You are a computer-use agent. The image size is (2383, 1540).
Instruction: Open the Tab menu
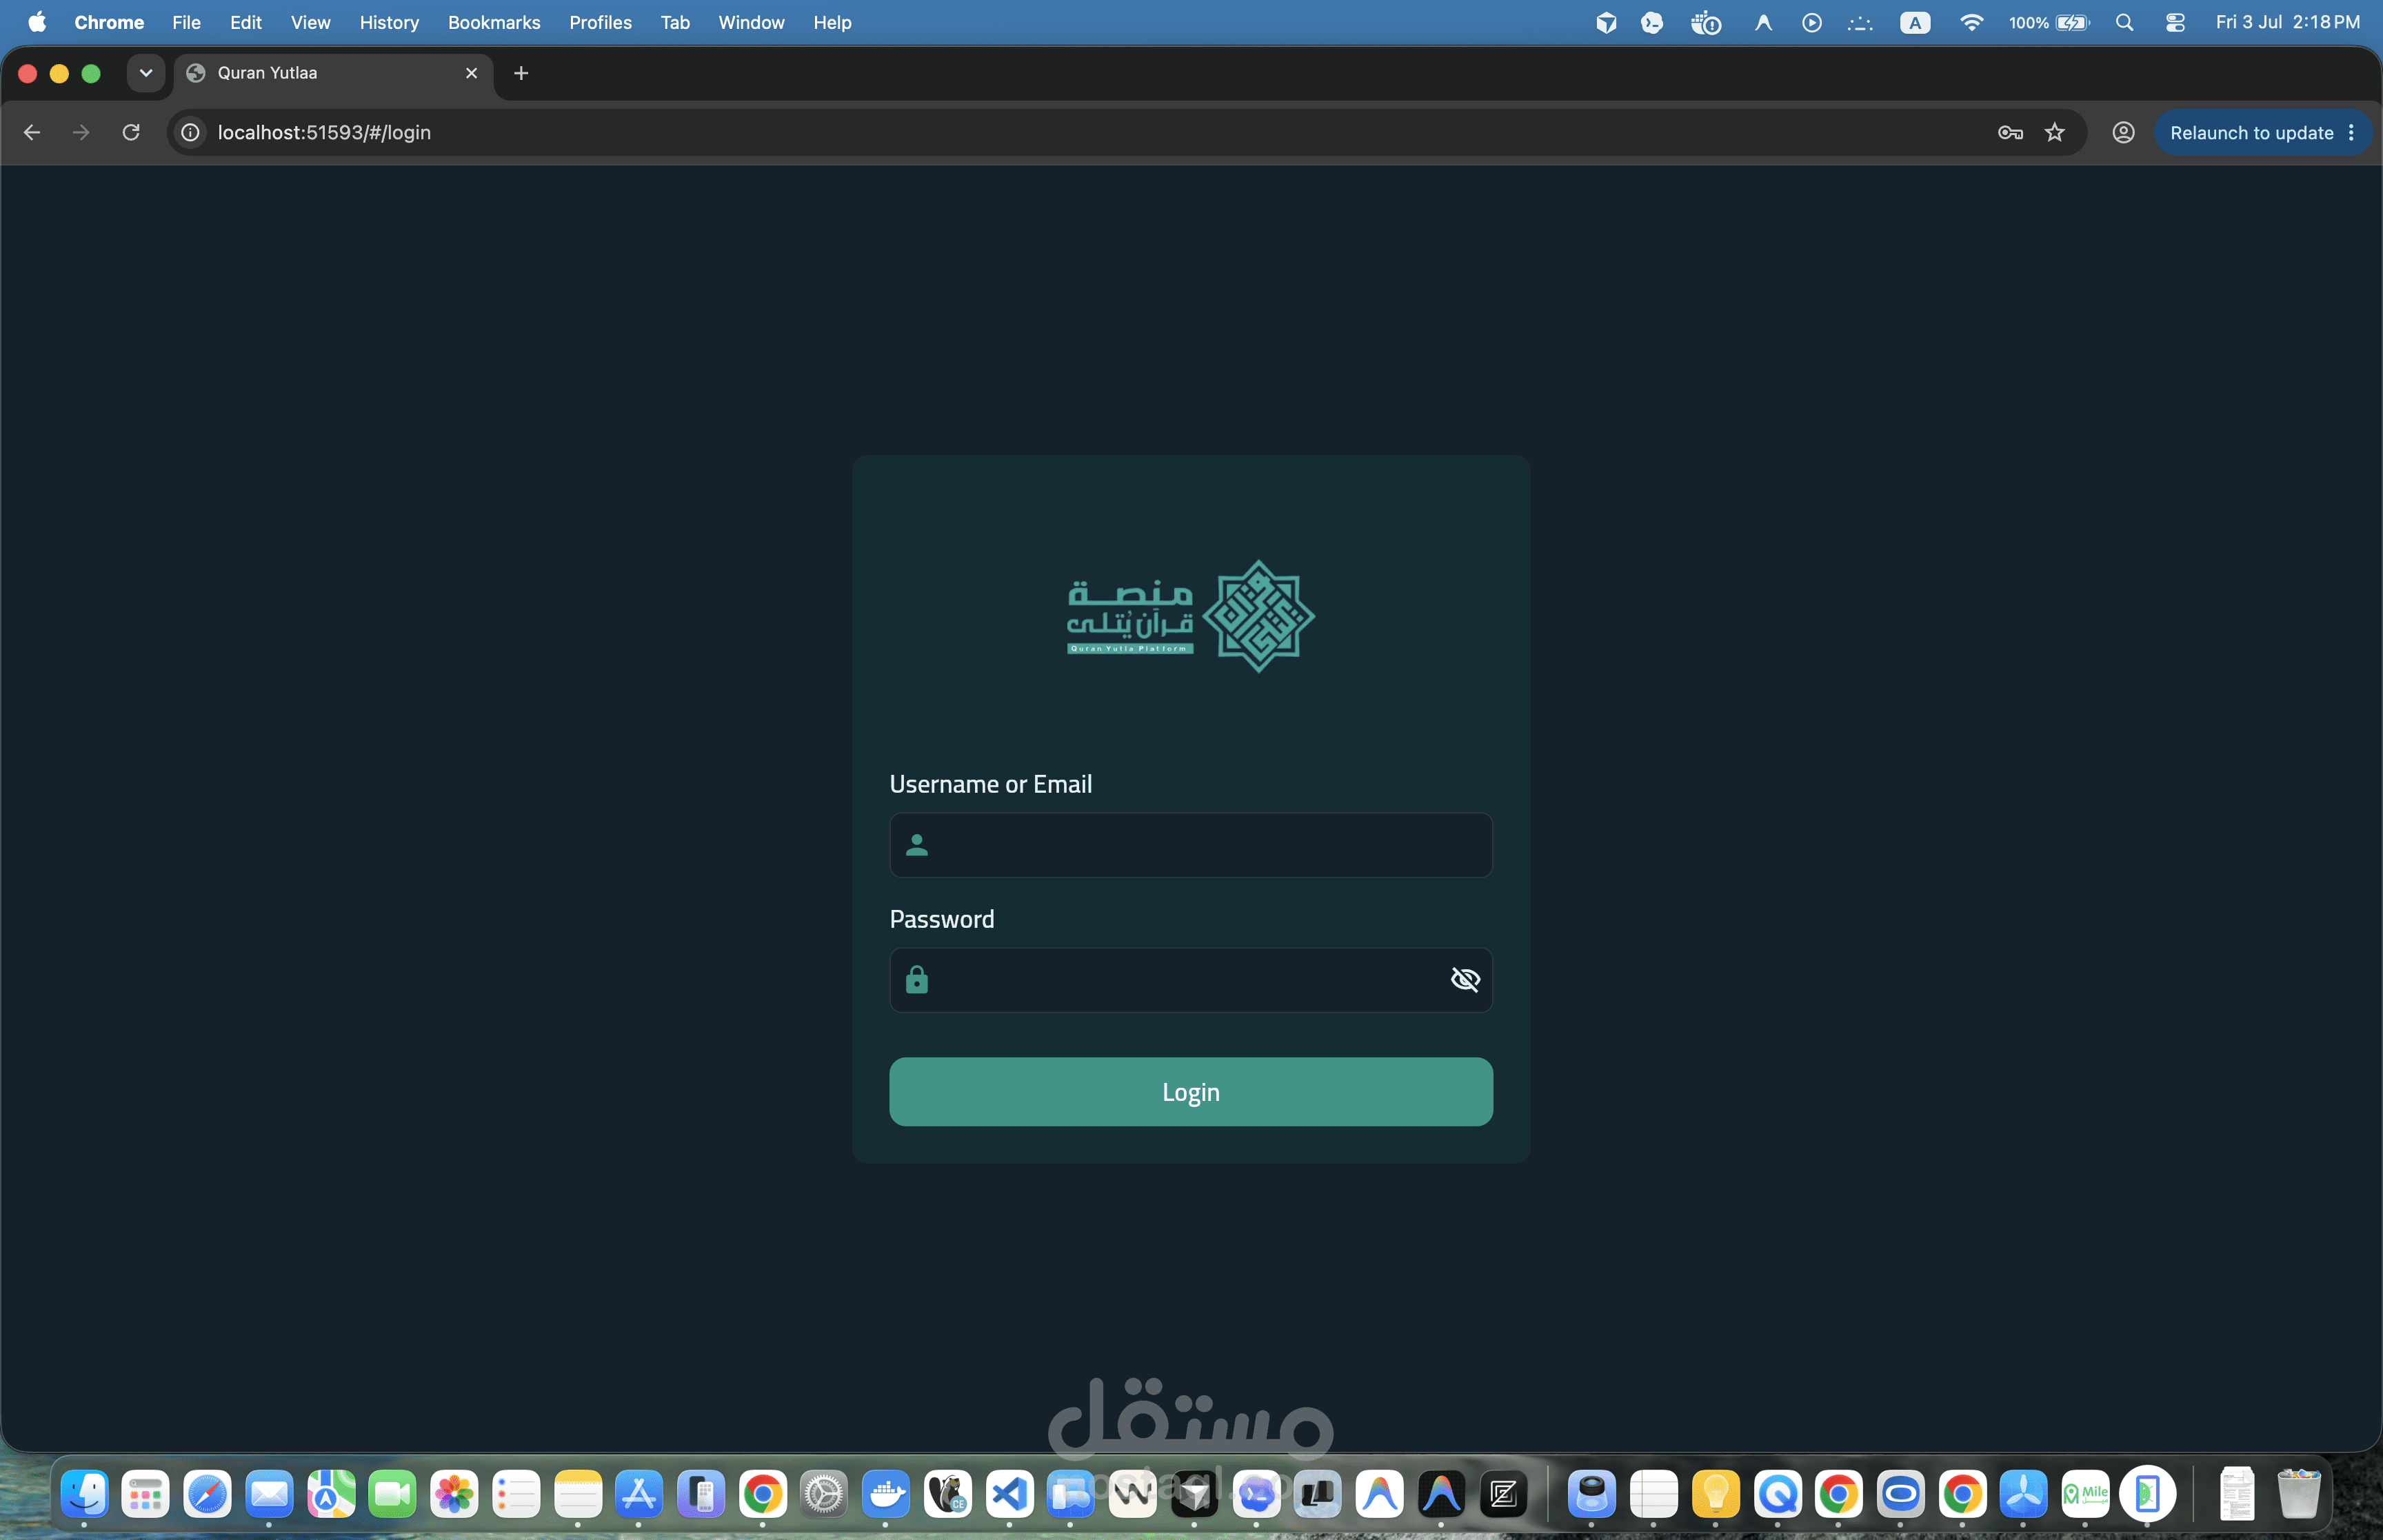675,22
